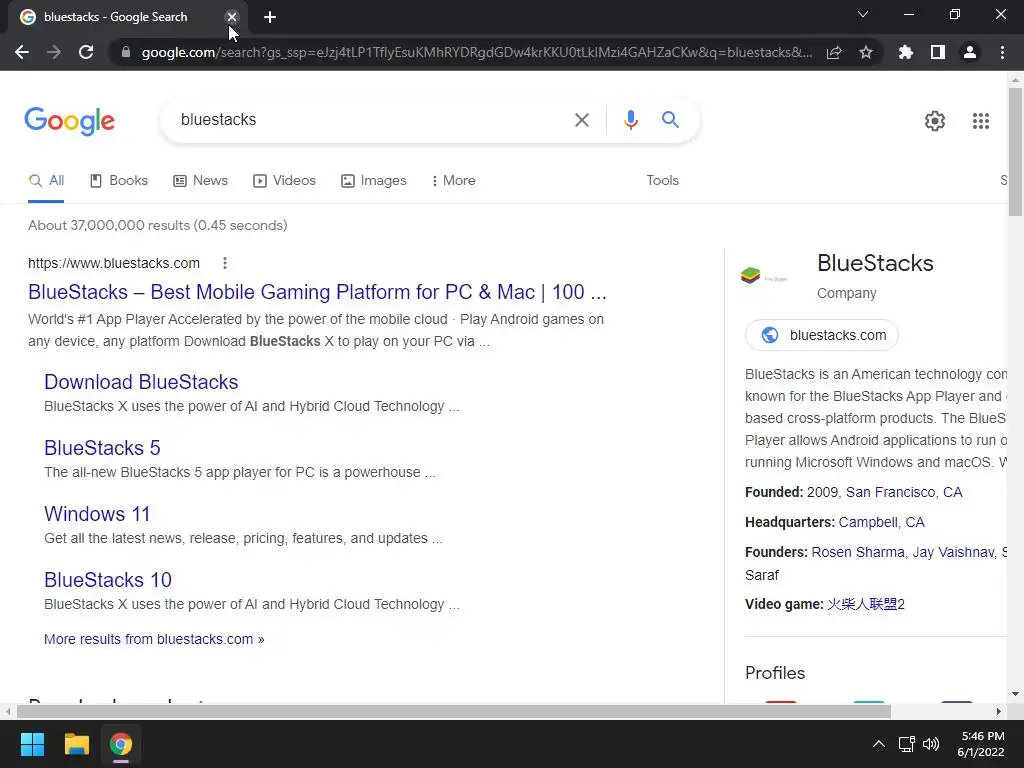
Task: Click BlueStacks logo thumbnail in knowledge panel
Action: coord(764,276)
